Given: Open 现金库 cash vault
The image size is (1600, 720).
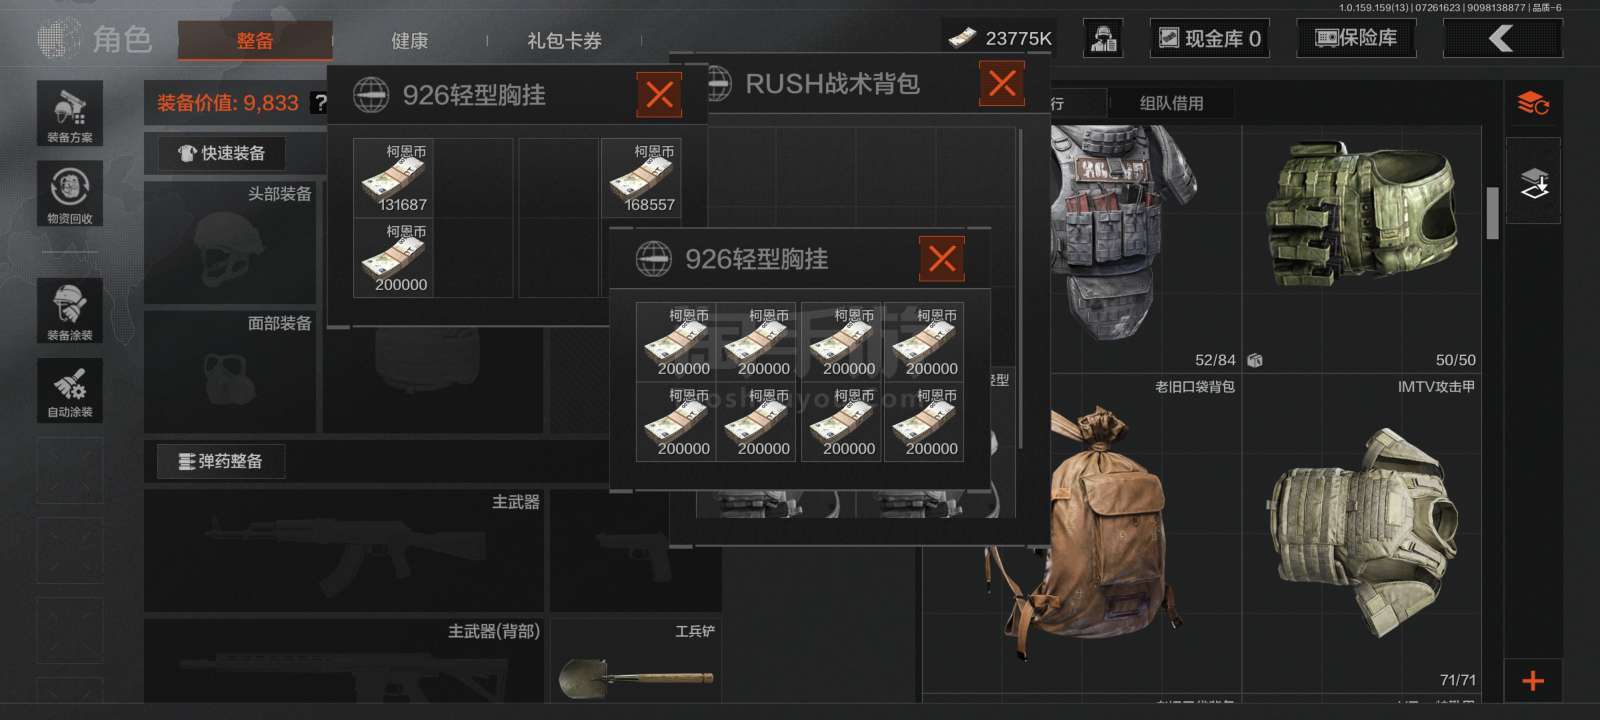Looking at the screenshot, I should tap(1210, 39).
